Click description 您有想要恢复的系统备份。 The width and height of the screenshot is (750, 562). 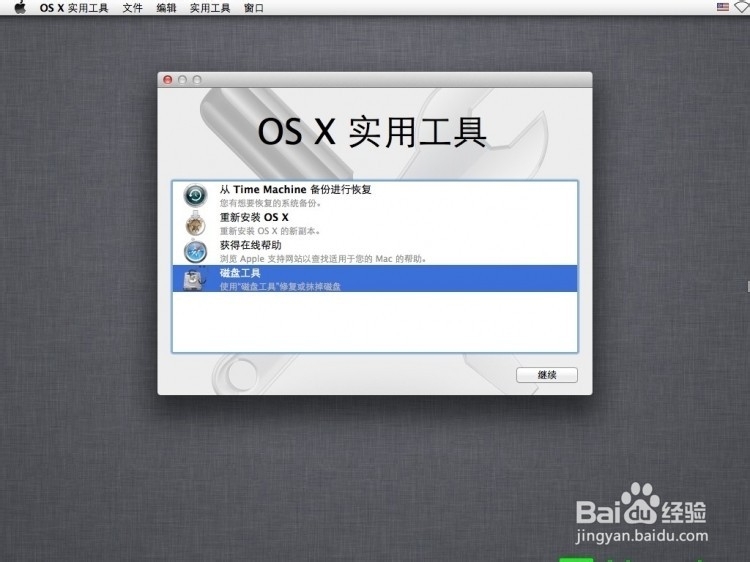271,203
